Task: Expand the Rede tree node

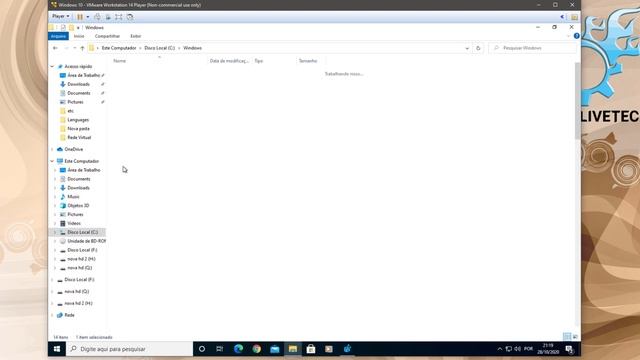Action: click(x=52, y=315)
